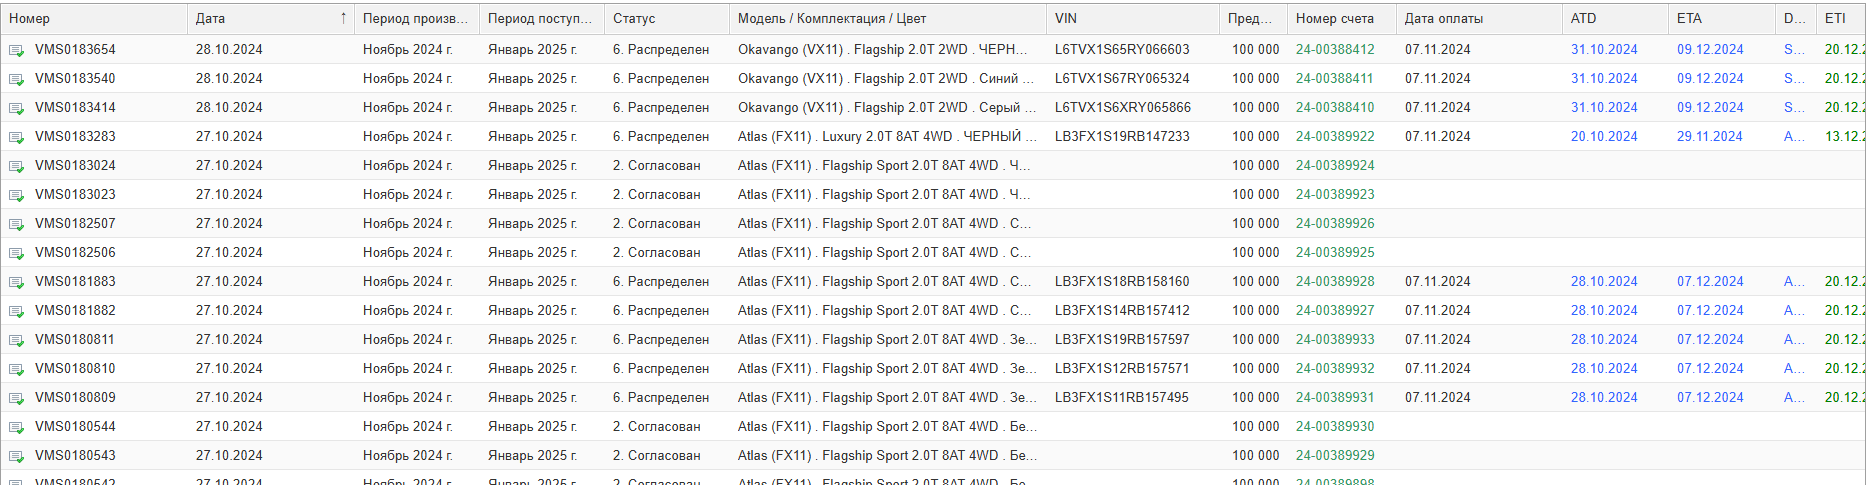Select VIN cell L6TVX1S67RY065324
Viewport: 1873px width, 485px height.
point(1121,78)
